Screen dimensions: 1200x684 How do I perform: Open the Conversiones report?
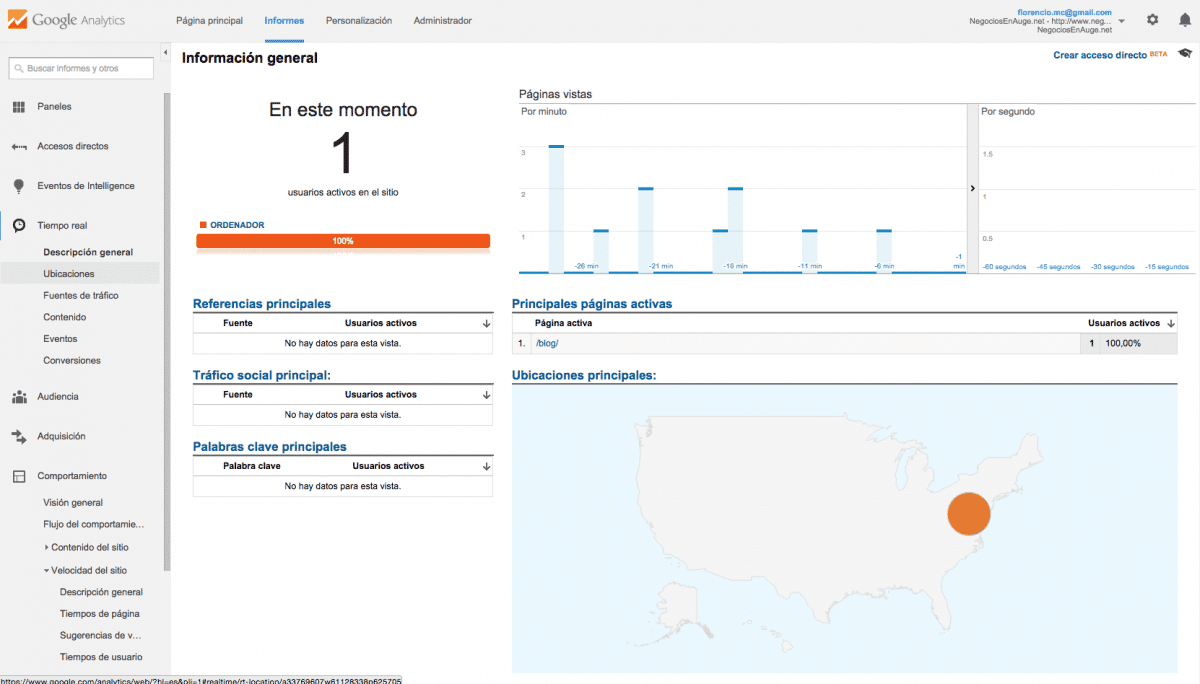(72, 360)
